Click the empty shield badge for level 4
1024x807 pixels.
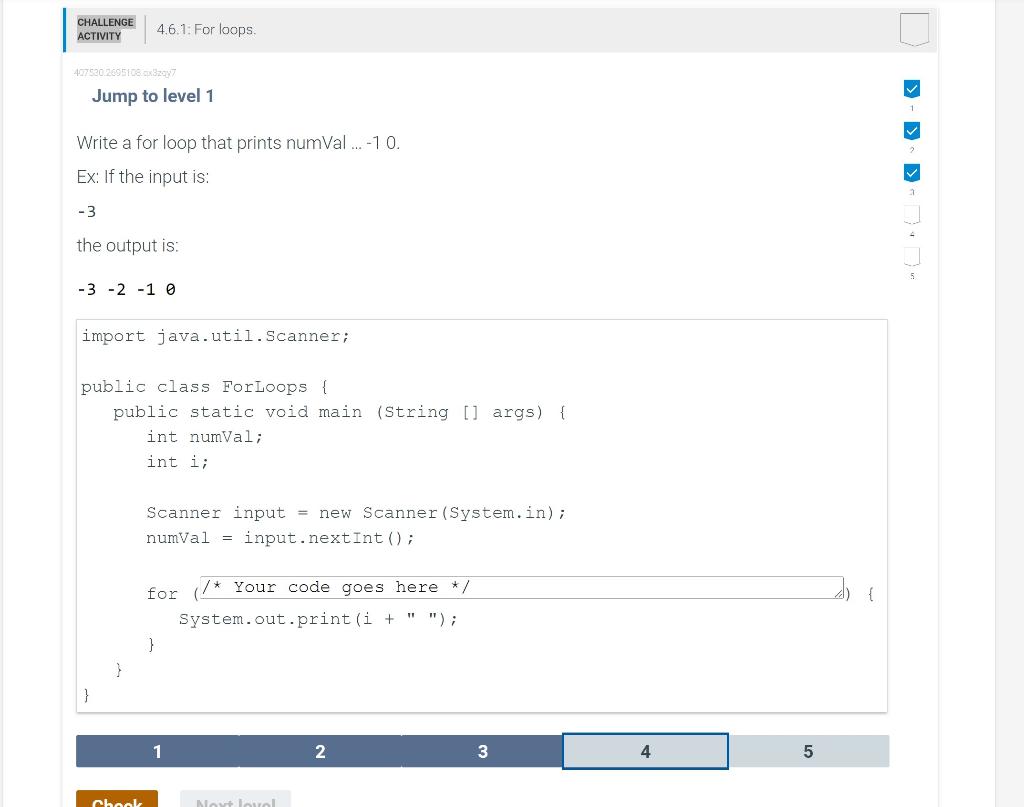[x=911, y=215]
